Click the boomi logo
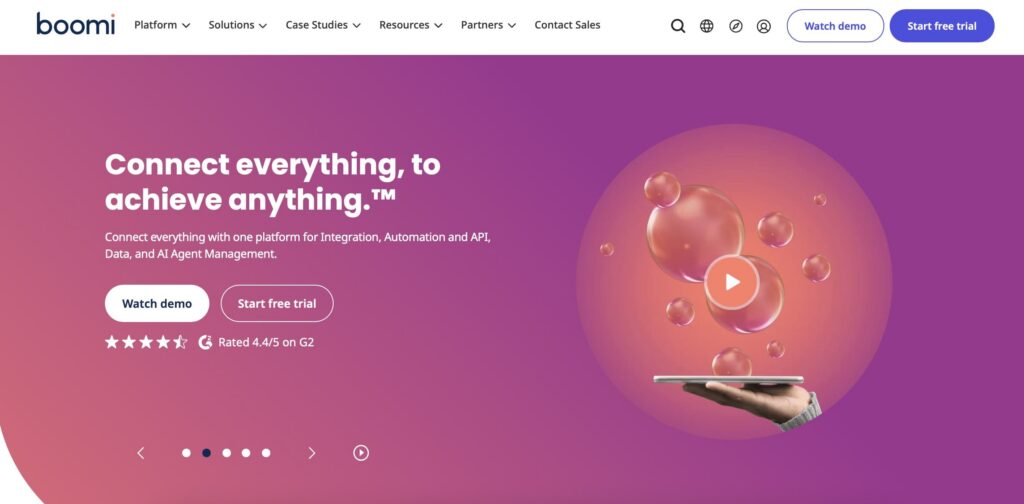The image size is (1024, 504). pyautogui.click(x=76, y=24)
